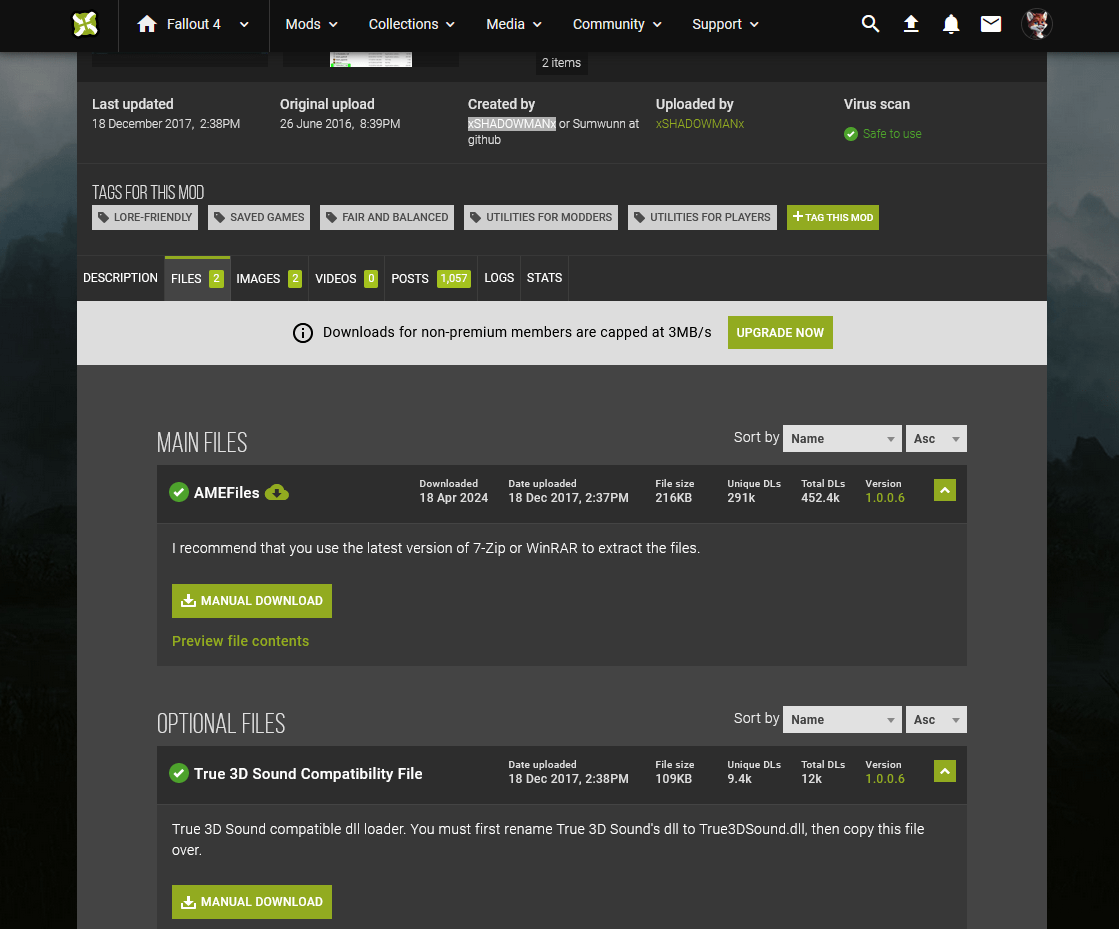1119x929 pixels.
Task: Open the Media menu
Action: click(513, 24)
